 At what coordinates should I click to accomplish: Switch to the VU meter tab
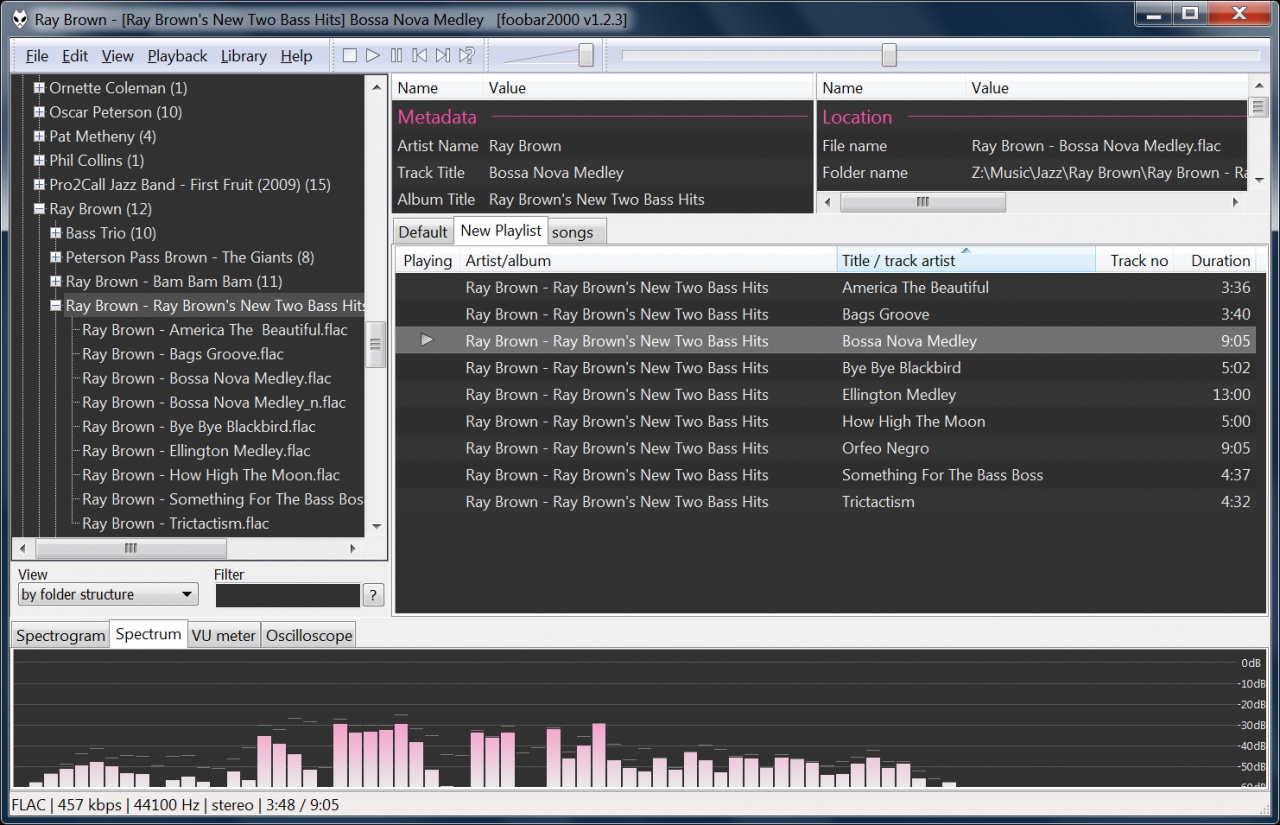[x=223, y=636]
